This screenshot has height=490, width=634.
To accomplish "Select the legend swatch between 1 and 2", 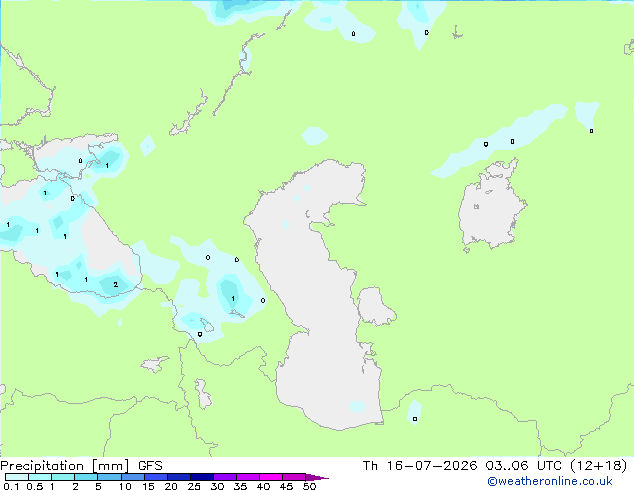I will coord(63,477).
